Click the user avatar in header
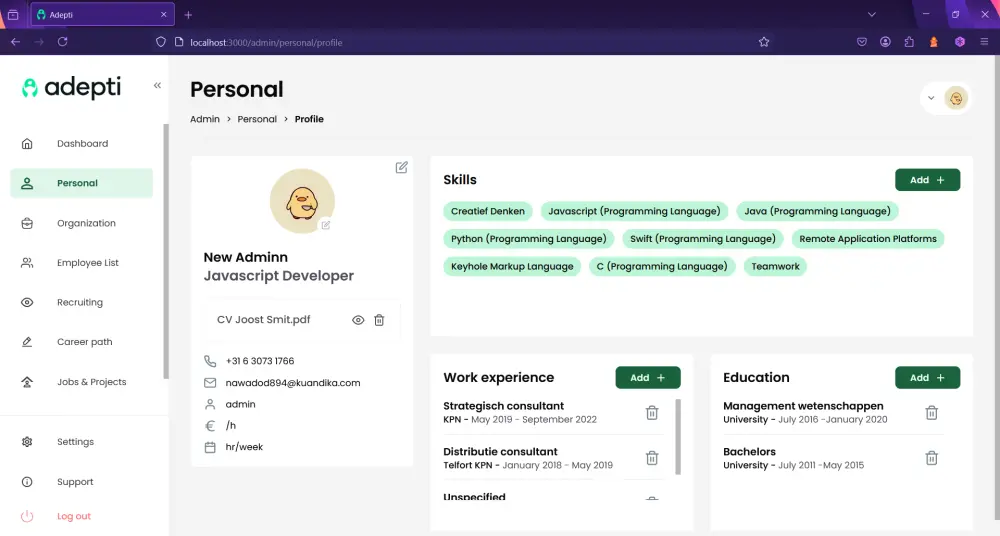The width and height of the screenshot is (1000, 536). coord(956,98)
